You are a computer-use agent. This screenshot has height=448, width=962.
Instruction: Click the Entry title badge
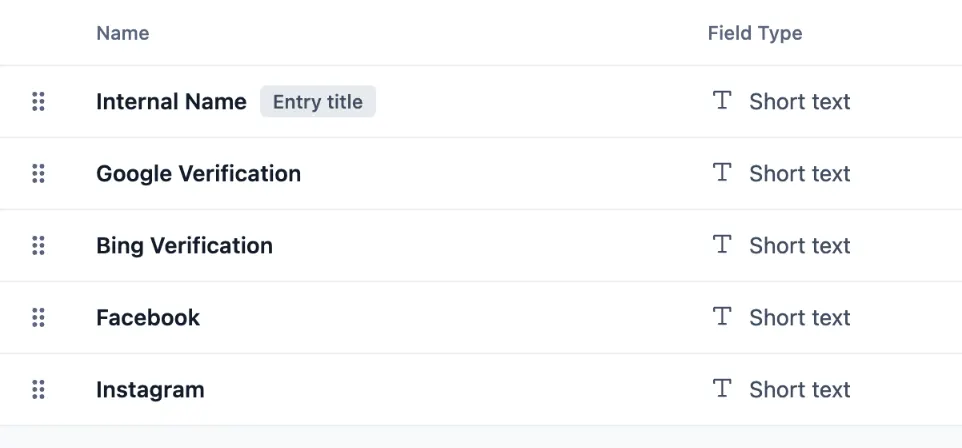318,101
